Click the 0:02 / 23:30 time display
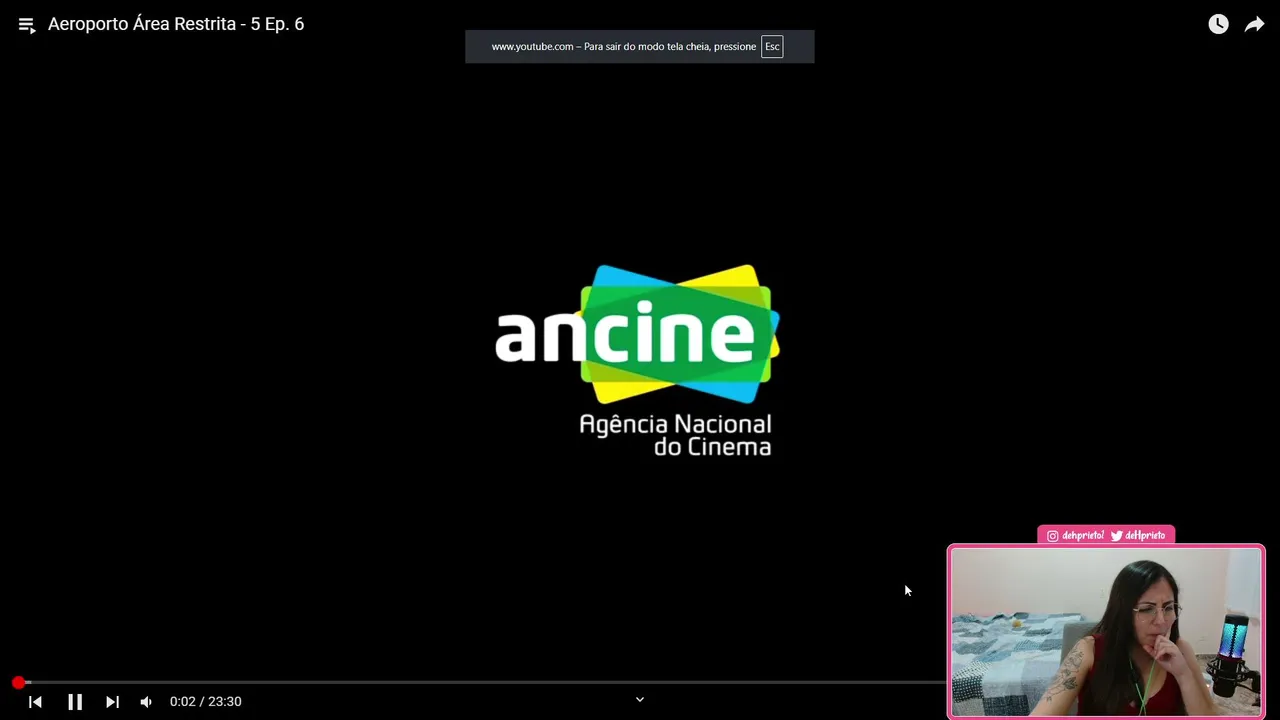Image resolution: width=1280 pixels, height=720 pixels. [206, 702]
